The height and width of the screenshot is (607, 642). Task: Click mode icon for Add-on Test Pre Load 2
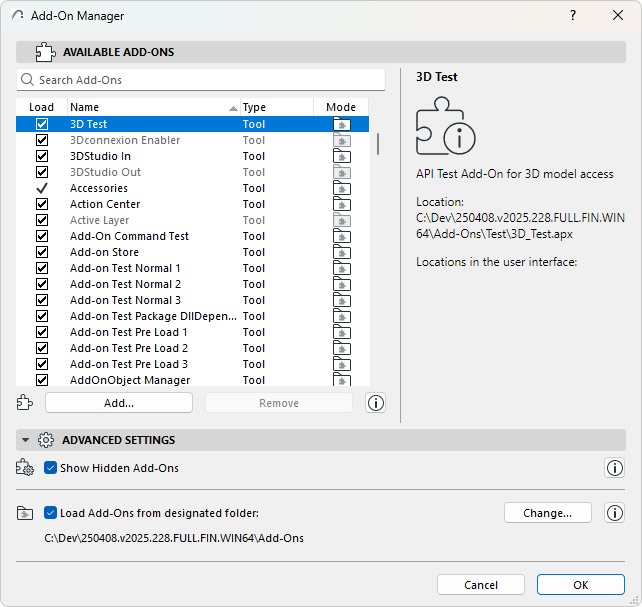[342, 348]
